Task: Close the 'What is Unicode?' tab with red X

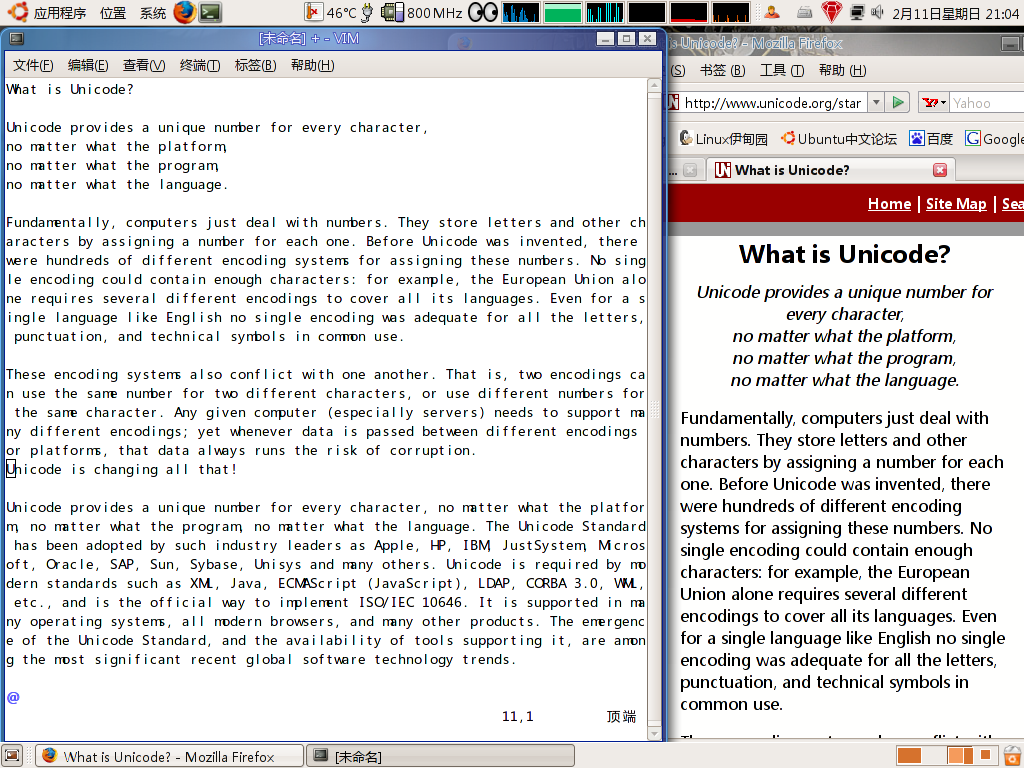Action: tap(940, 170)
